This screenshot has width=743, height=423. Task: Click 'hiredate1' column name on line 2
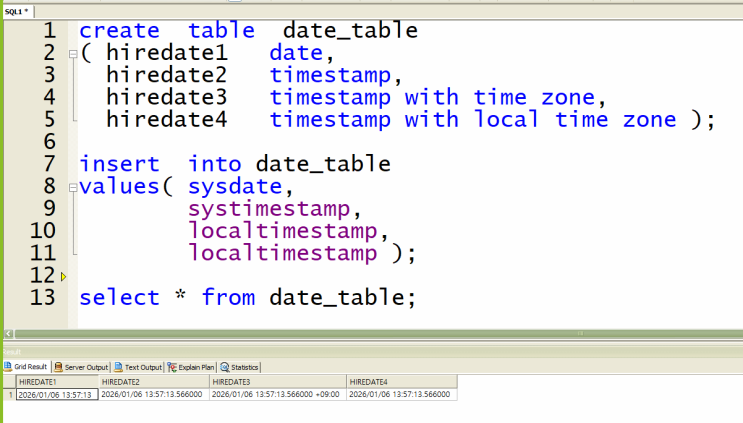coord(167,53)
